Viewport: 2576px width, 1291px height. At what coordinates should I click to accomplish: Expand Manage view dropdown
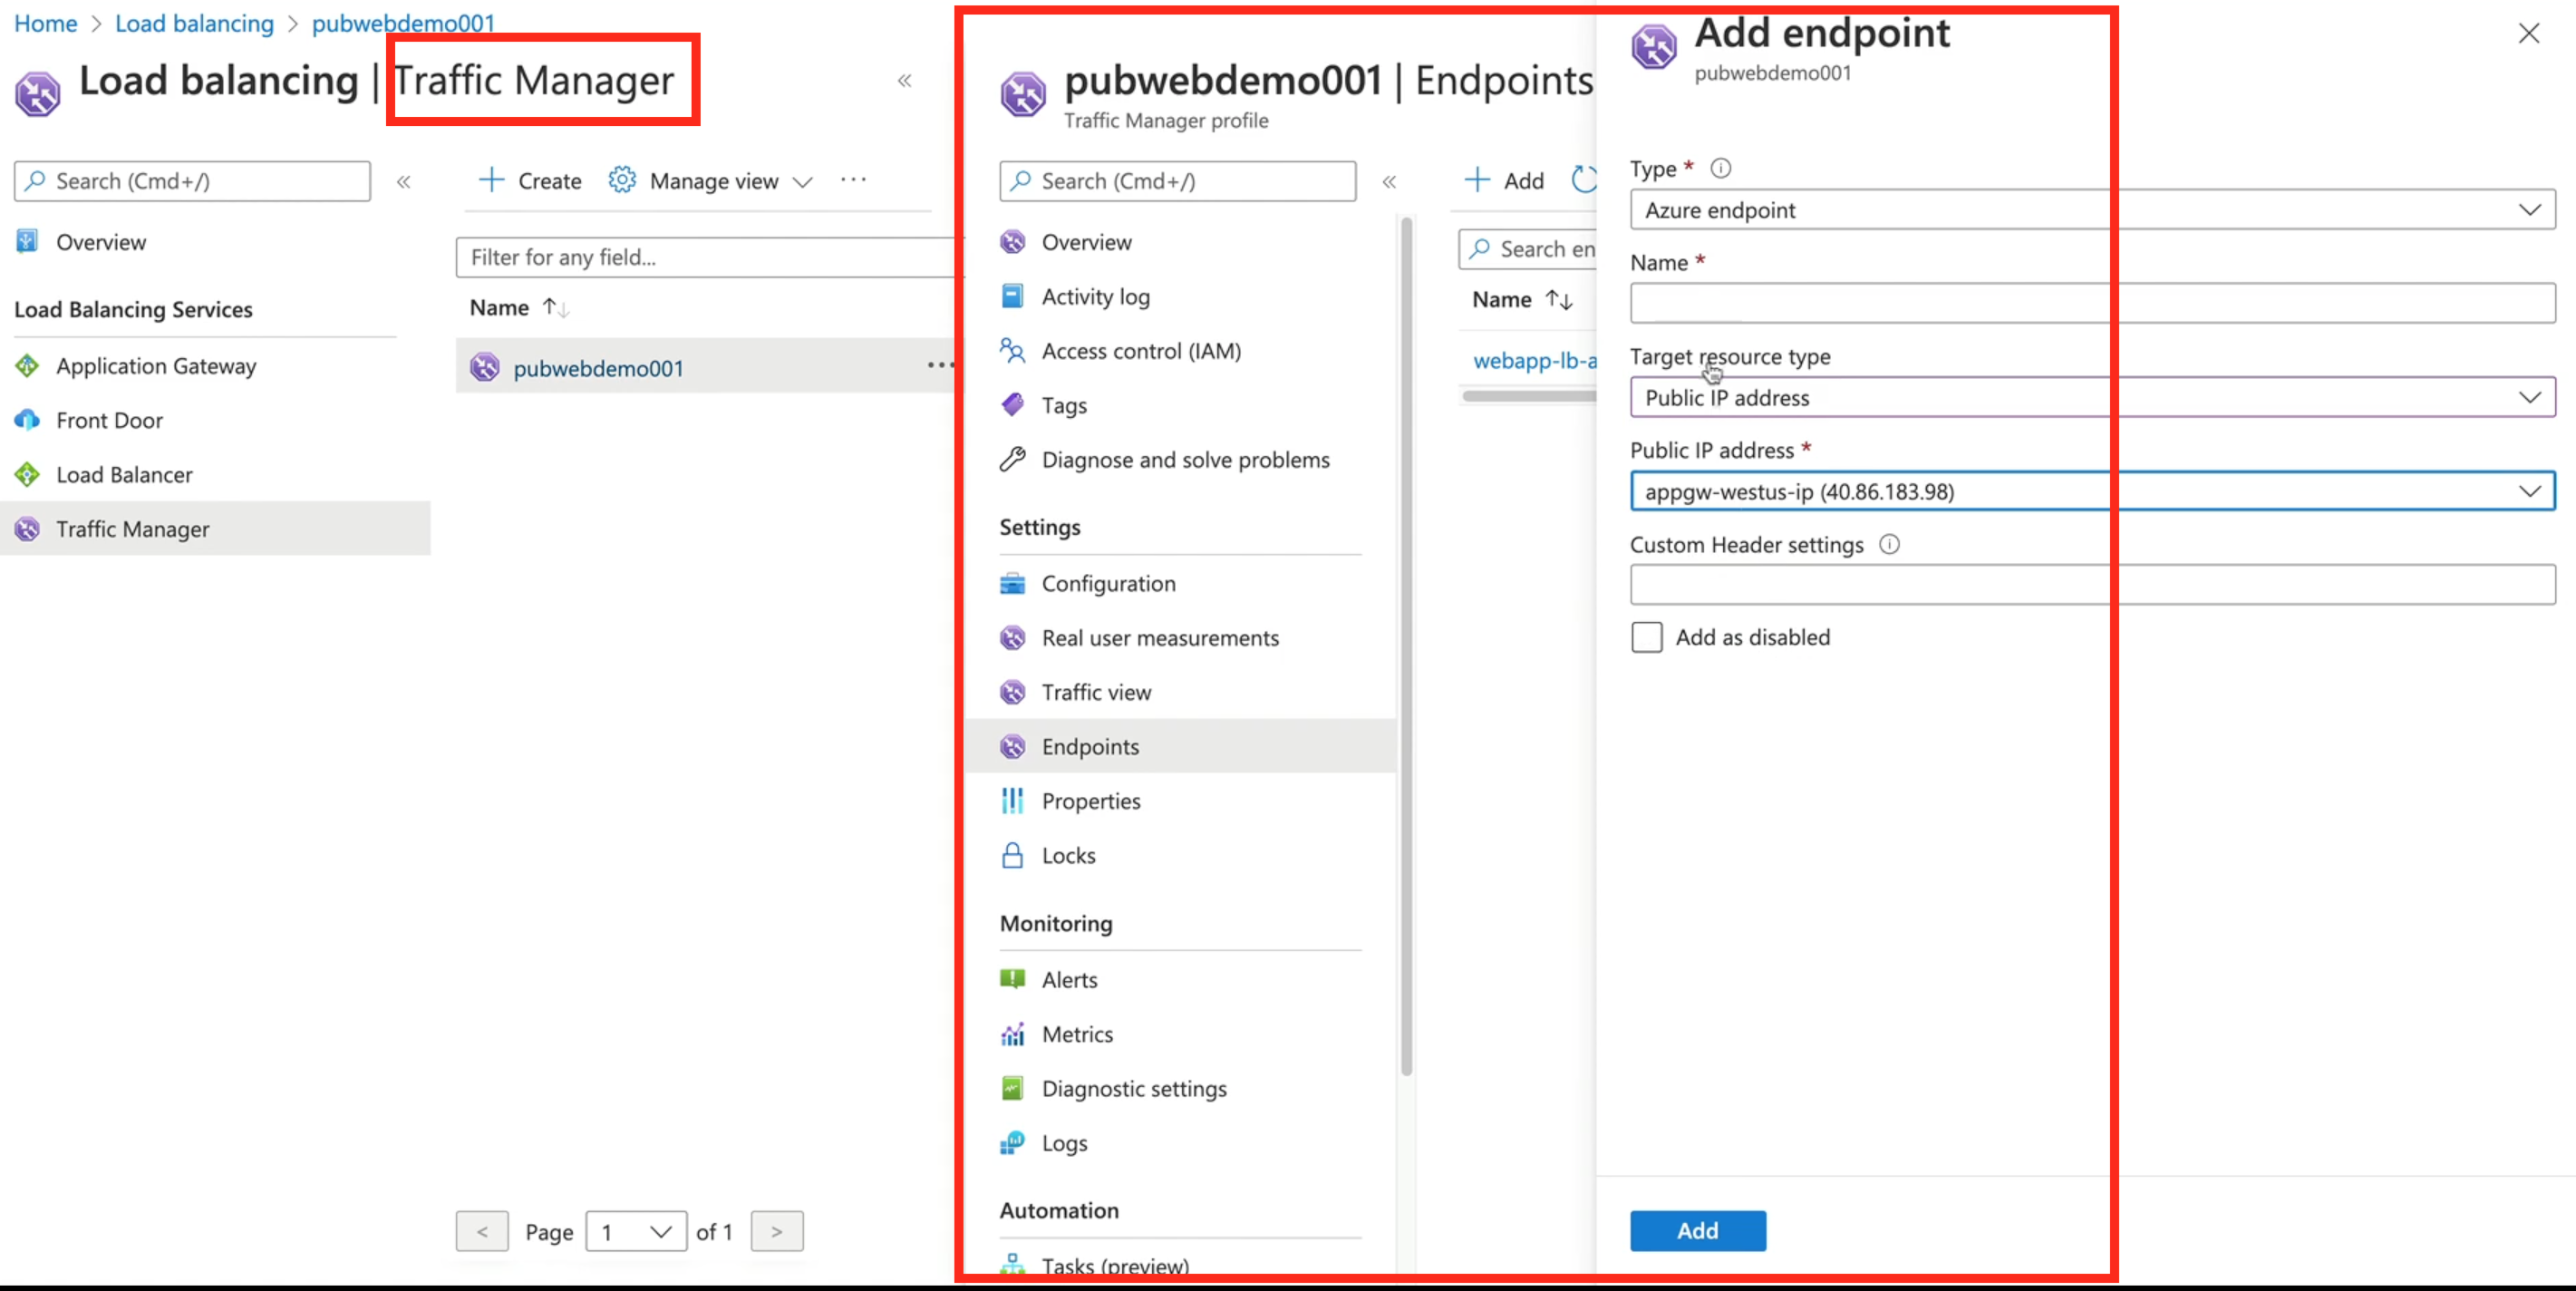(x=802, y=182)
